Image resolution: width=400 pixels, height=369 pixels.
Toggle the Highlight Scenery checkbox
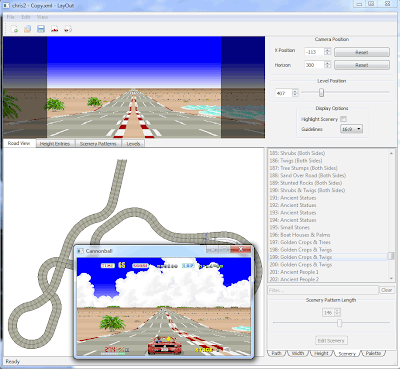pos(344,119)
